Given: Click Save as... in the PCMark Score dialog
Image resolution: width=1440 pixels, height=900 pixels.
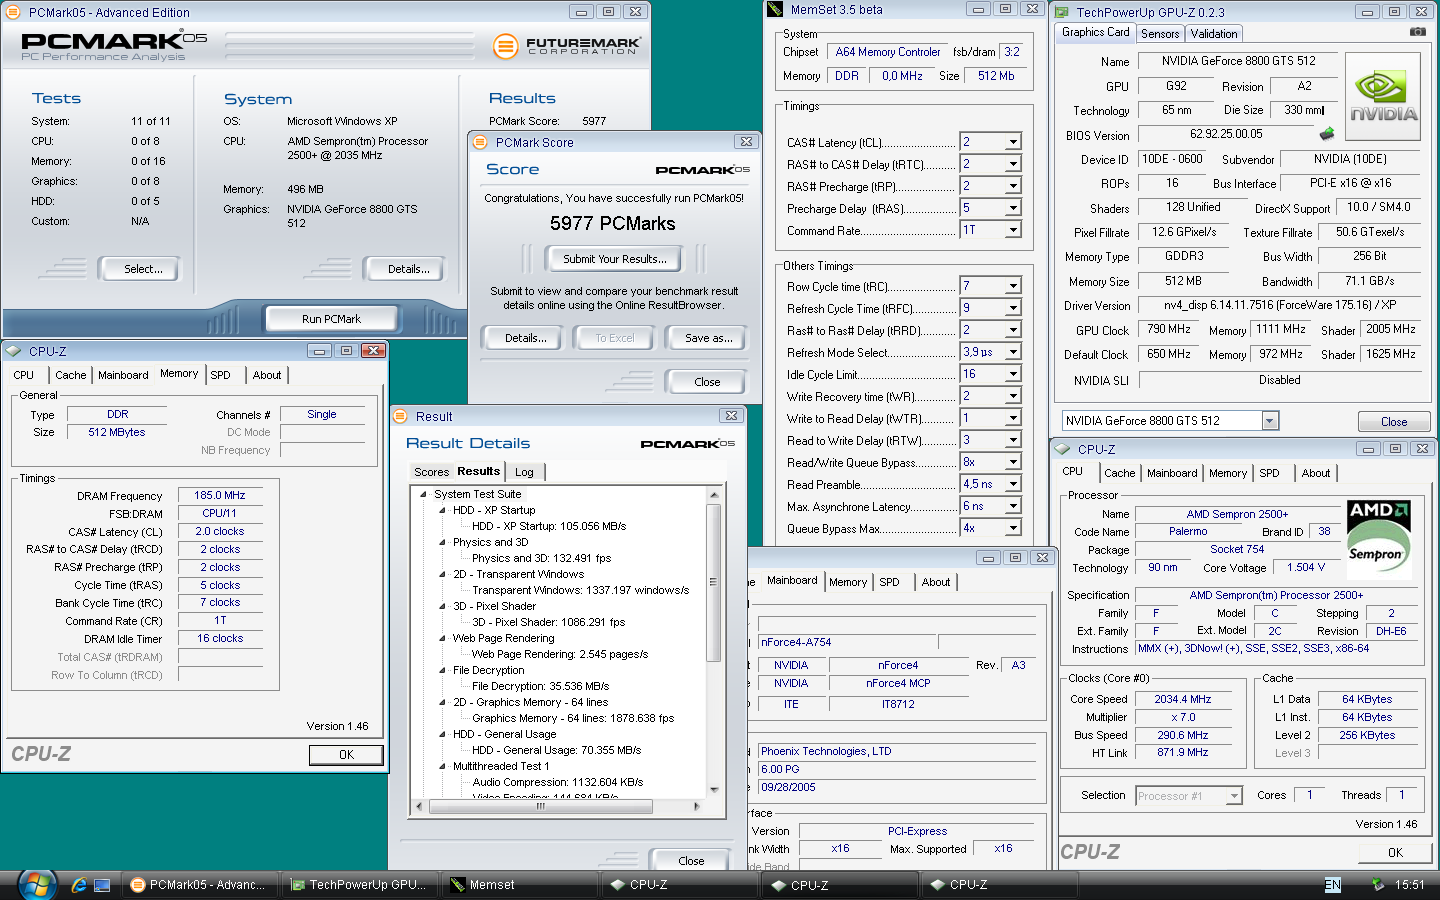Looking at the screenshot, I should click(x=708, y=338).
